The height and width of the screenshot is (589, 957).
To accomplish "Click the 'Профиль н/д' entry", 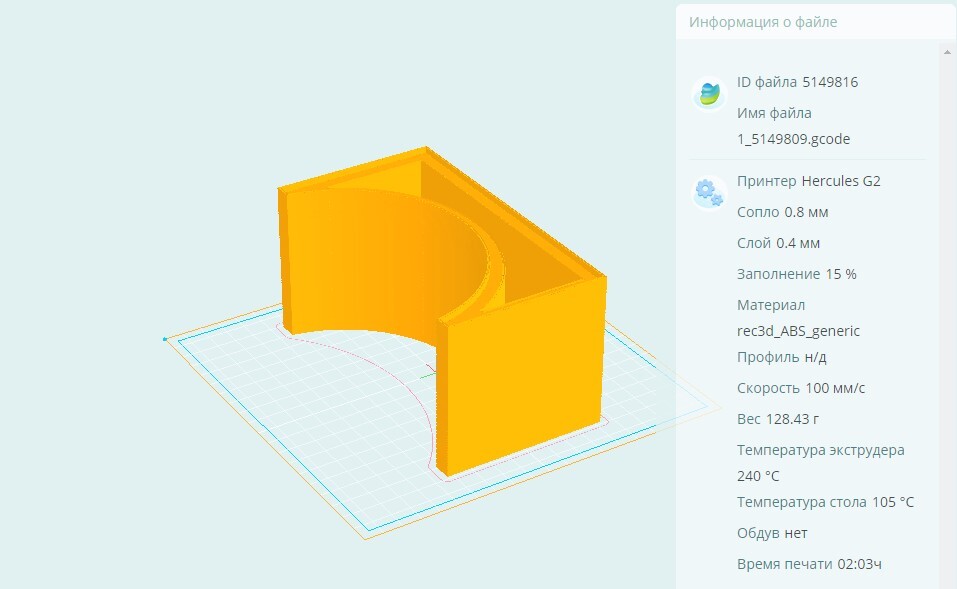I will [x=782, y=358].
